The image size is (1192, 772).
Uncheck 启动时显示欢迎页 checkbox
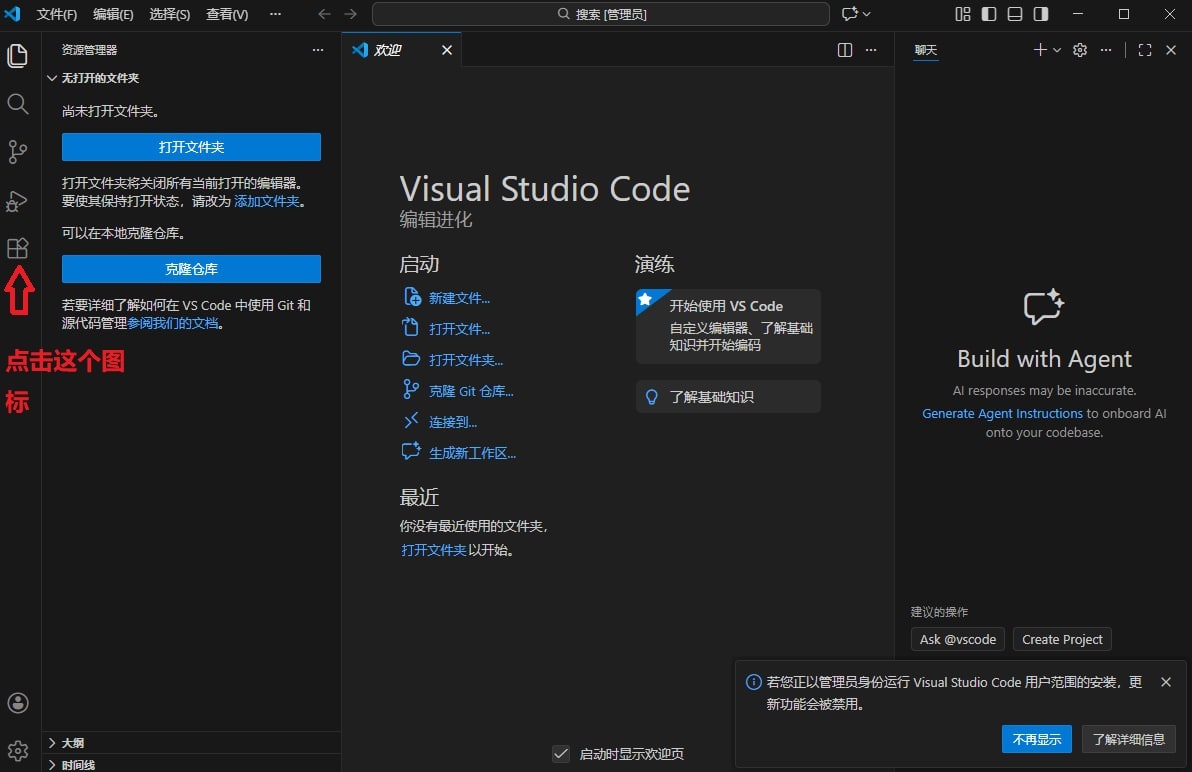click(x=561, y=754)
